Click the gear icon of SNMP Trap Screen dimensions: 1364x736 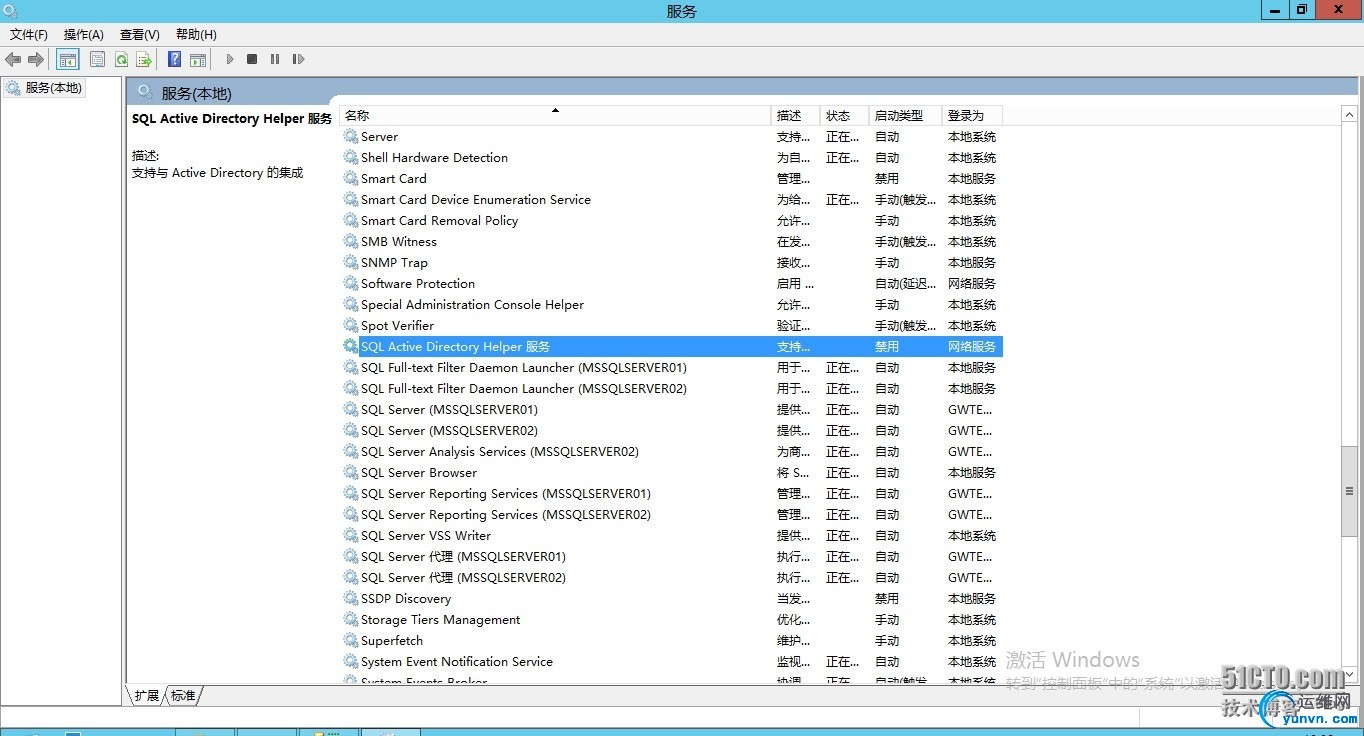click(351, 263)
